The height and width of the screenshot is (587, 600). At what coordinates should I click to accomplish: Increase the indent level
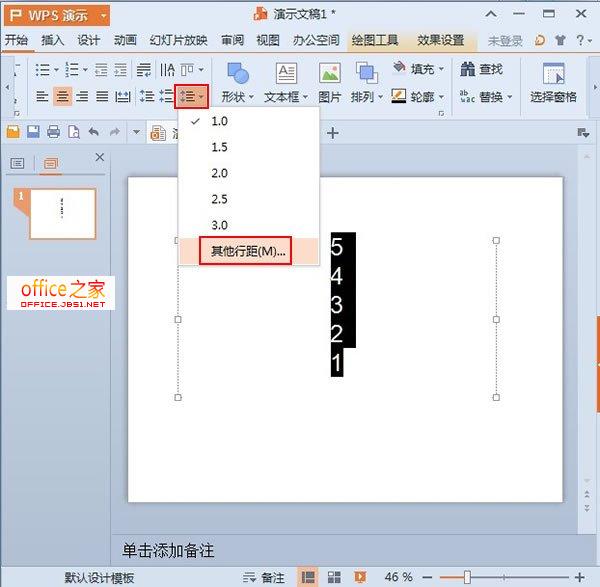tap(121, 70)
